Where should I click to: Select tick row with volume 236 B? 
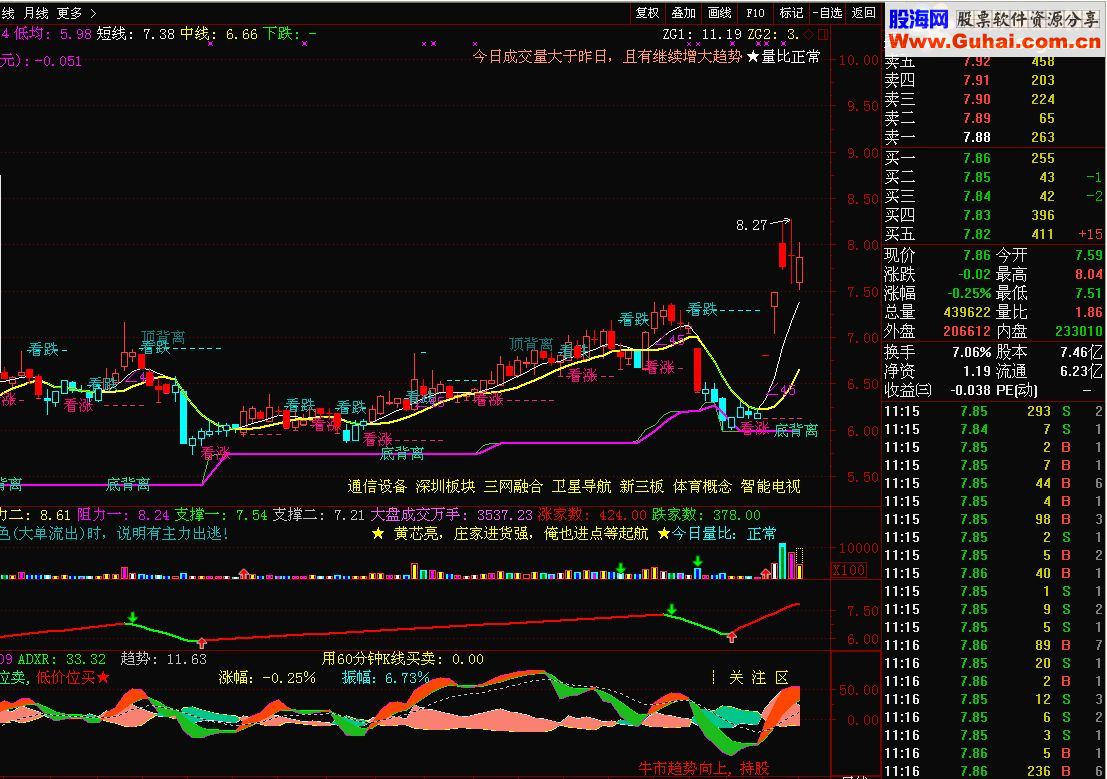click(993, 771)
